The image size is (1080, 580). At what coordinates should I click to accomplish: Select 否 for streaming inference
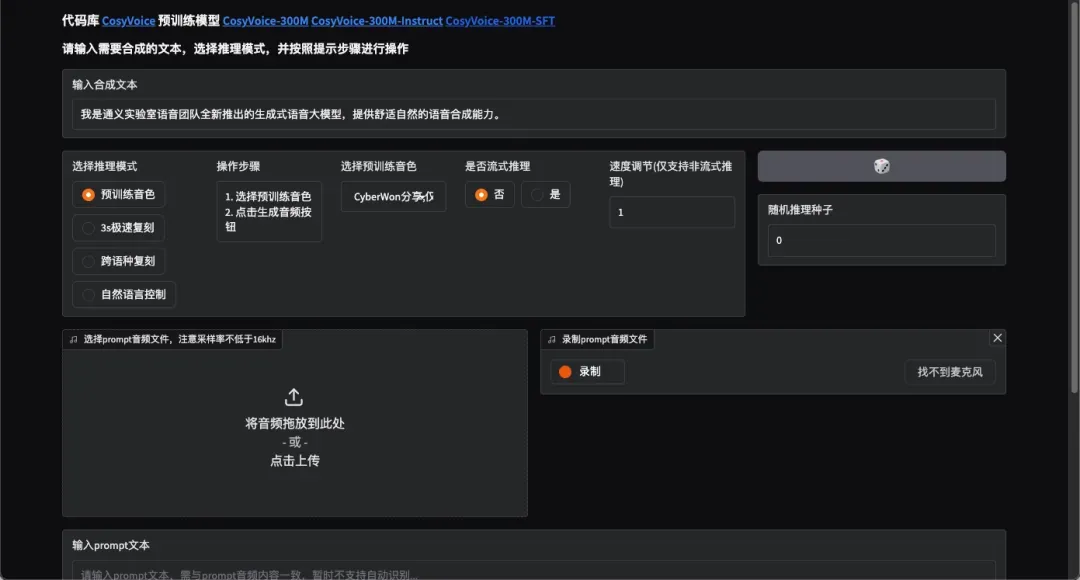[x=489, y=195]
